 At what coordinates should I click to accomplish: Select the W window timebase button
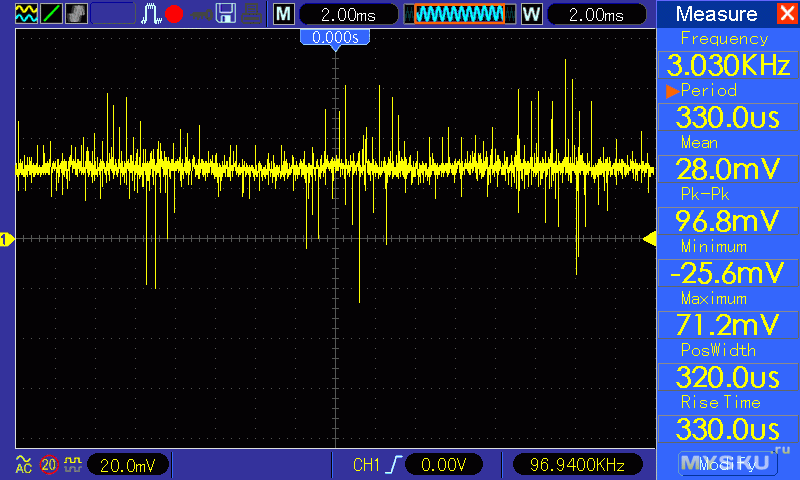pyautogui.click(x=532, y=14)
